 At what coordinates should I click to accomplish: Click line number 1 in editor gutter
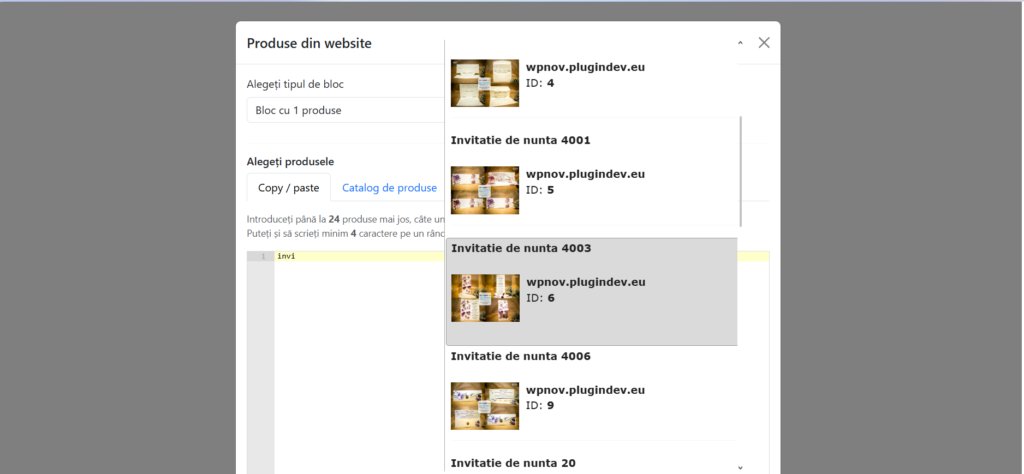click(262, 256)
